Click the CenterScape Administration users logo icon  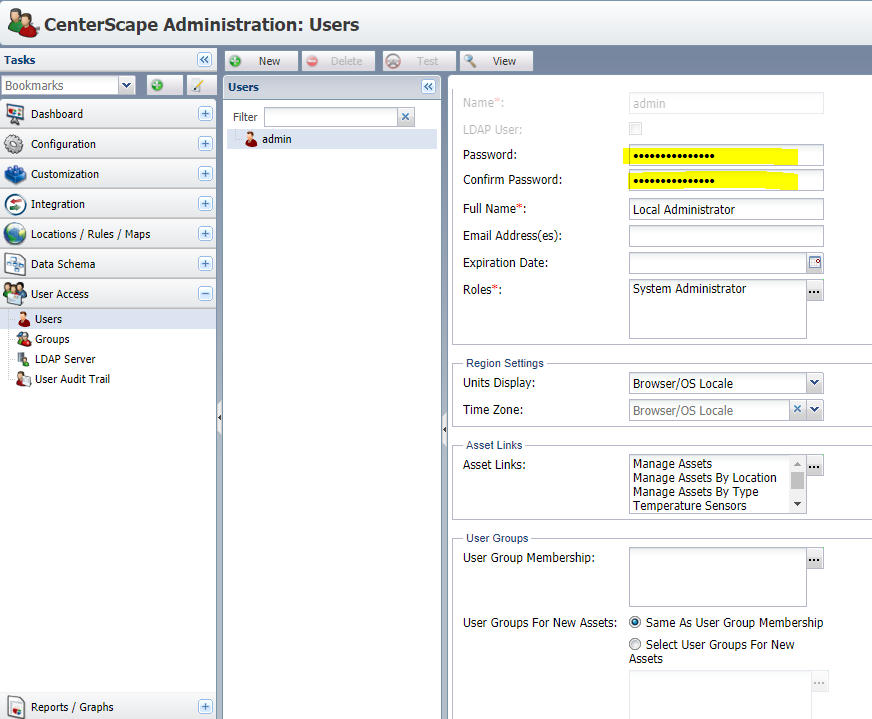click(x=22, y=23)
